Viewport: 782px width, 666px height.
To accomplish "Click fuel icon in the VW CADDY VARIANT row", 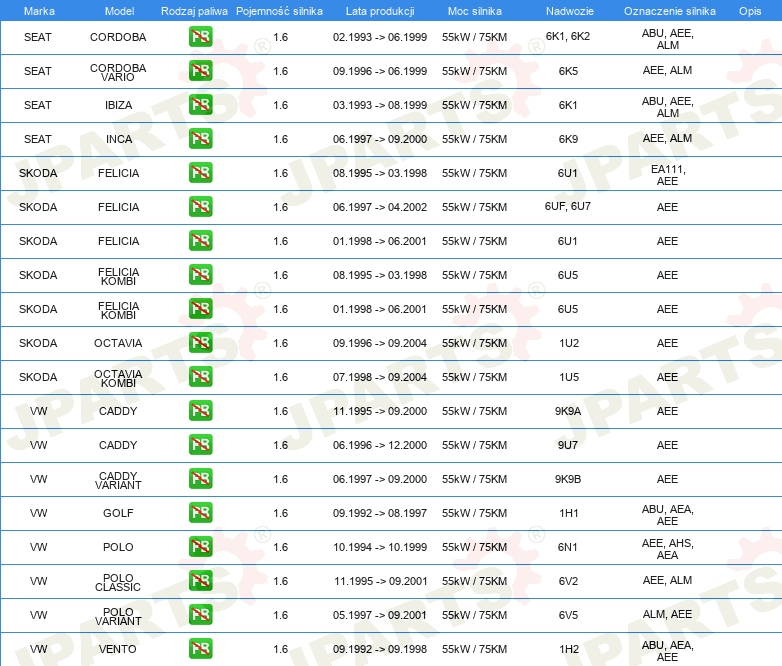I will pos(200,478).
